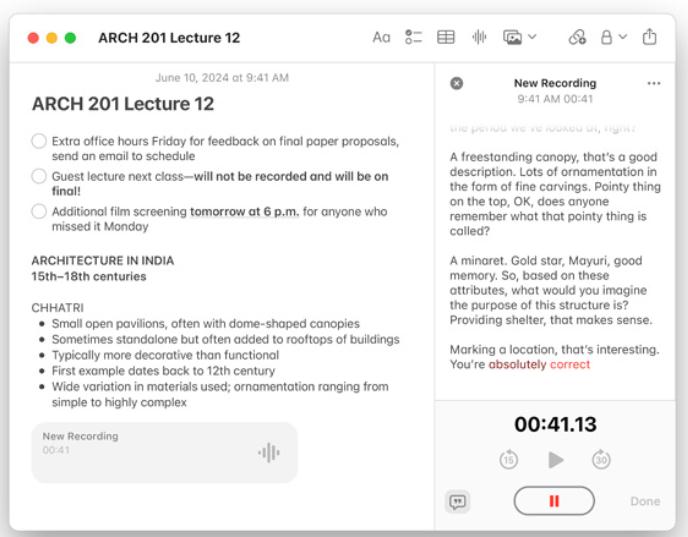Open the text format (Aa) options

[x=381, y=38]
